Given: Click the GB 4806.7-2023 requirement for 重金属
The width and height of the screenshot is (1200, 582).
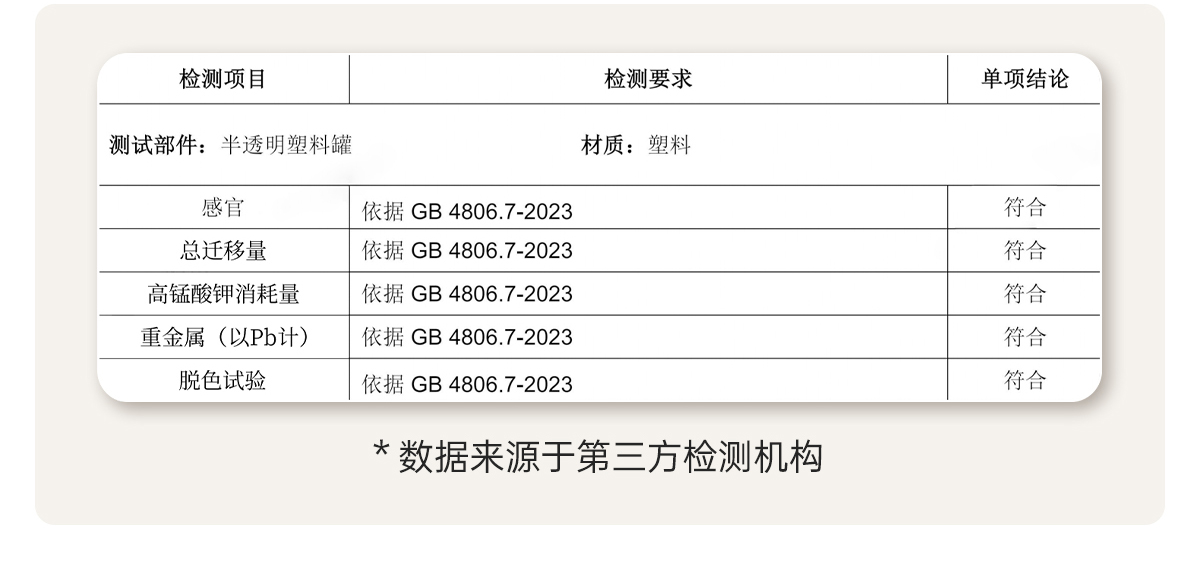Looking at the screenshot, I should (x=467, y=338).
